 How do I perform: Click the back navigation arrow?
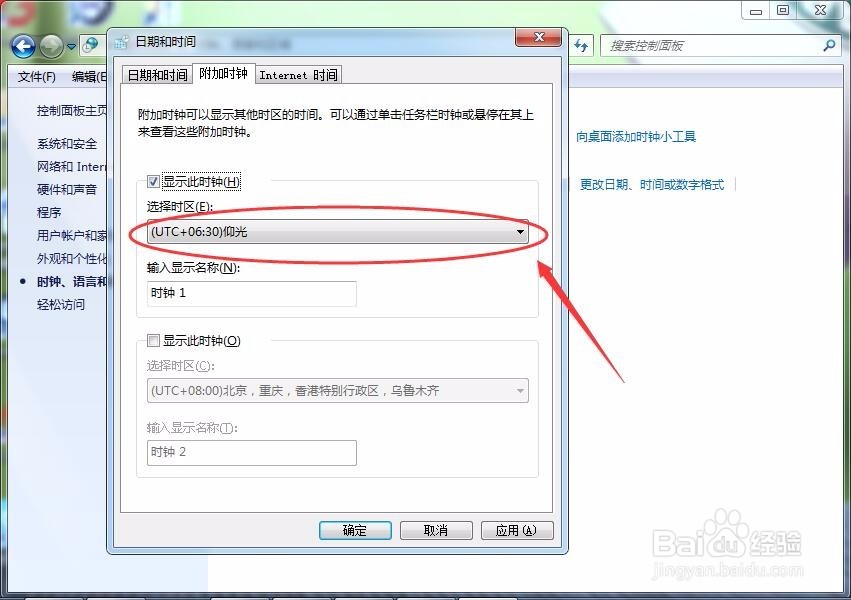pos(22,45)
